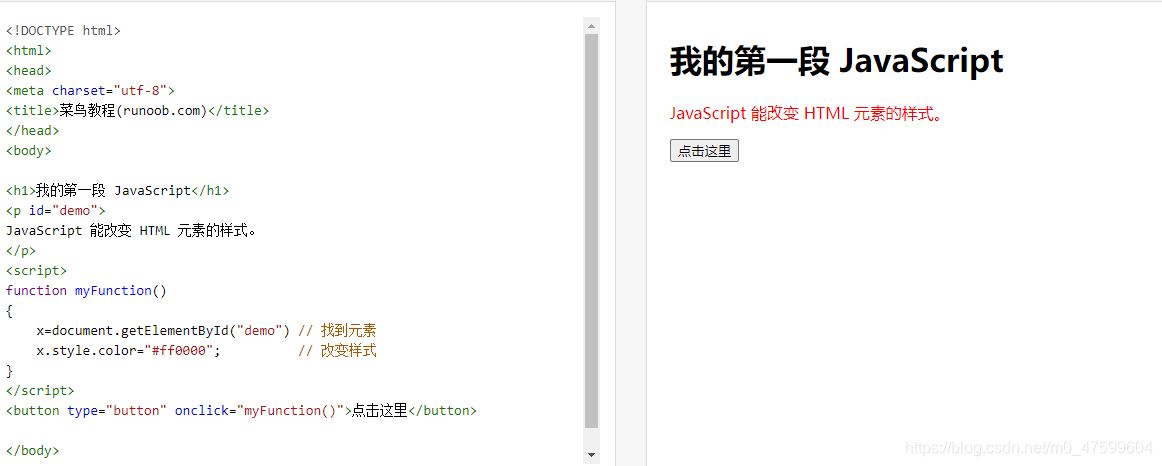Click the <button type="button"> code line

click(242, 411)
